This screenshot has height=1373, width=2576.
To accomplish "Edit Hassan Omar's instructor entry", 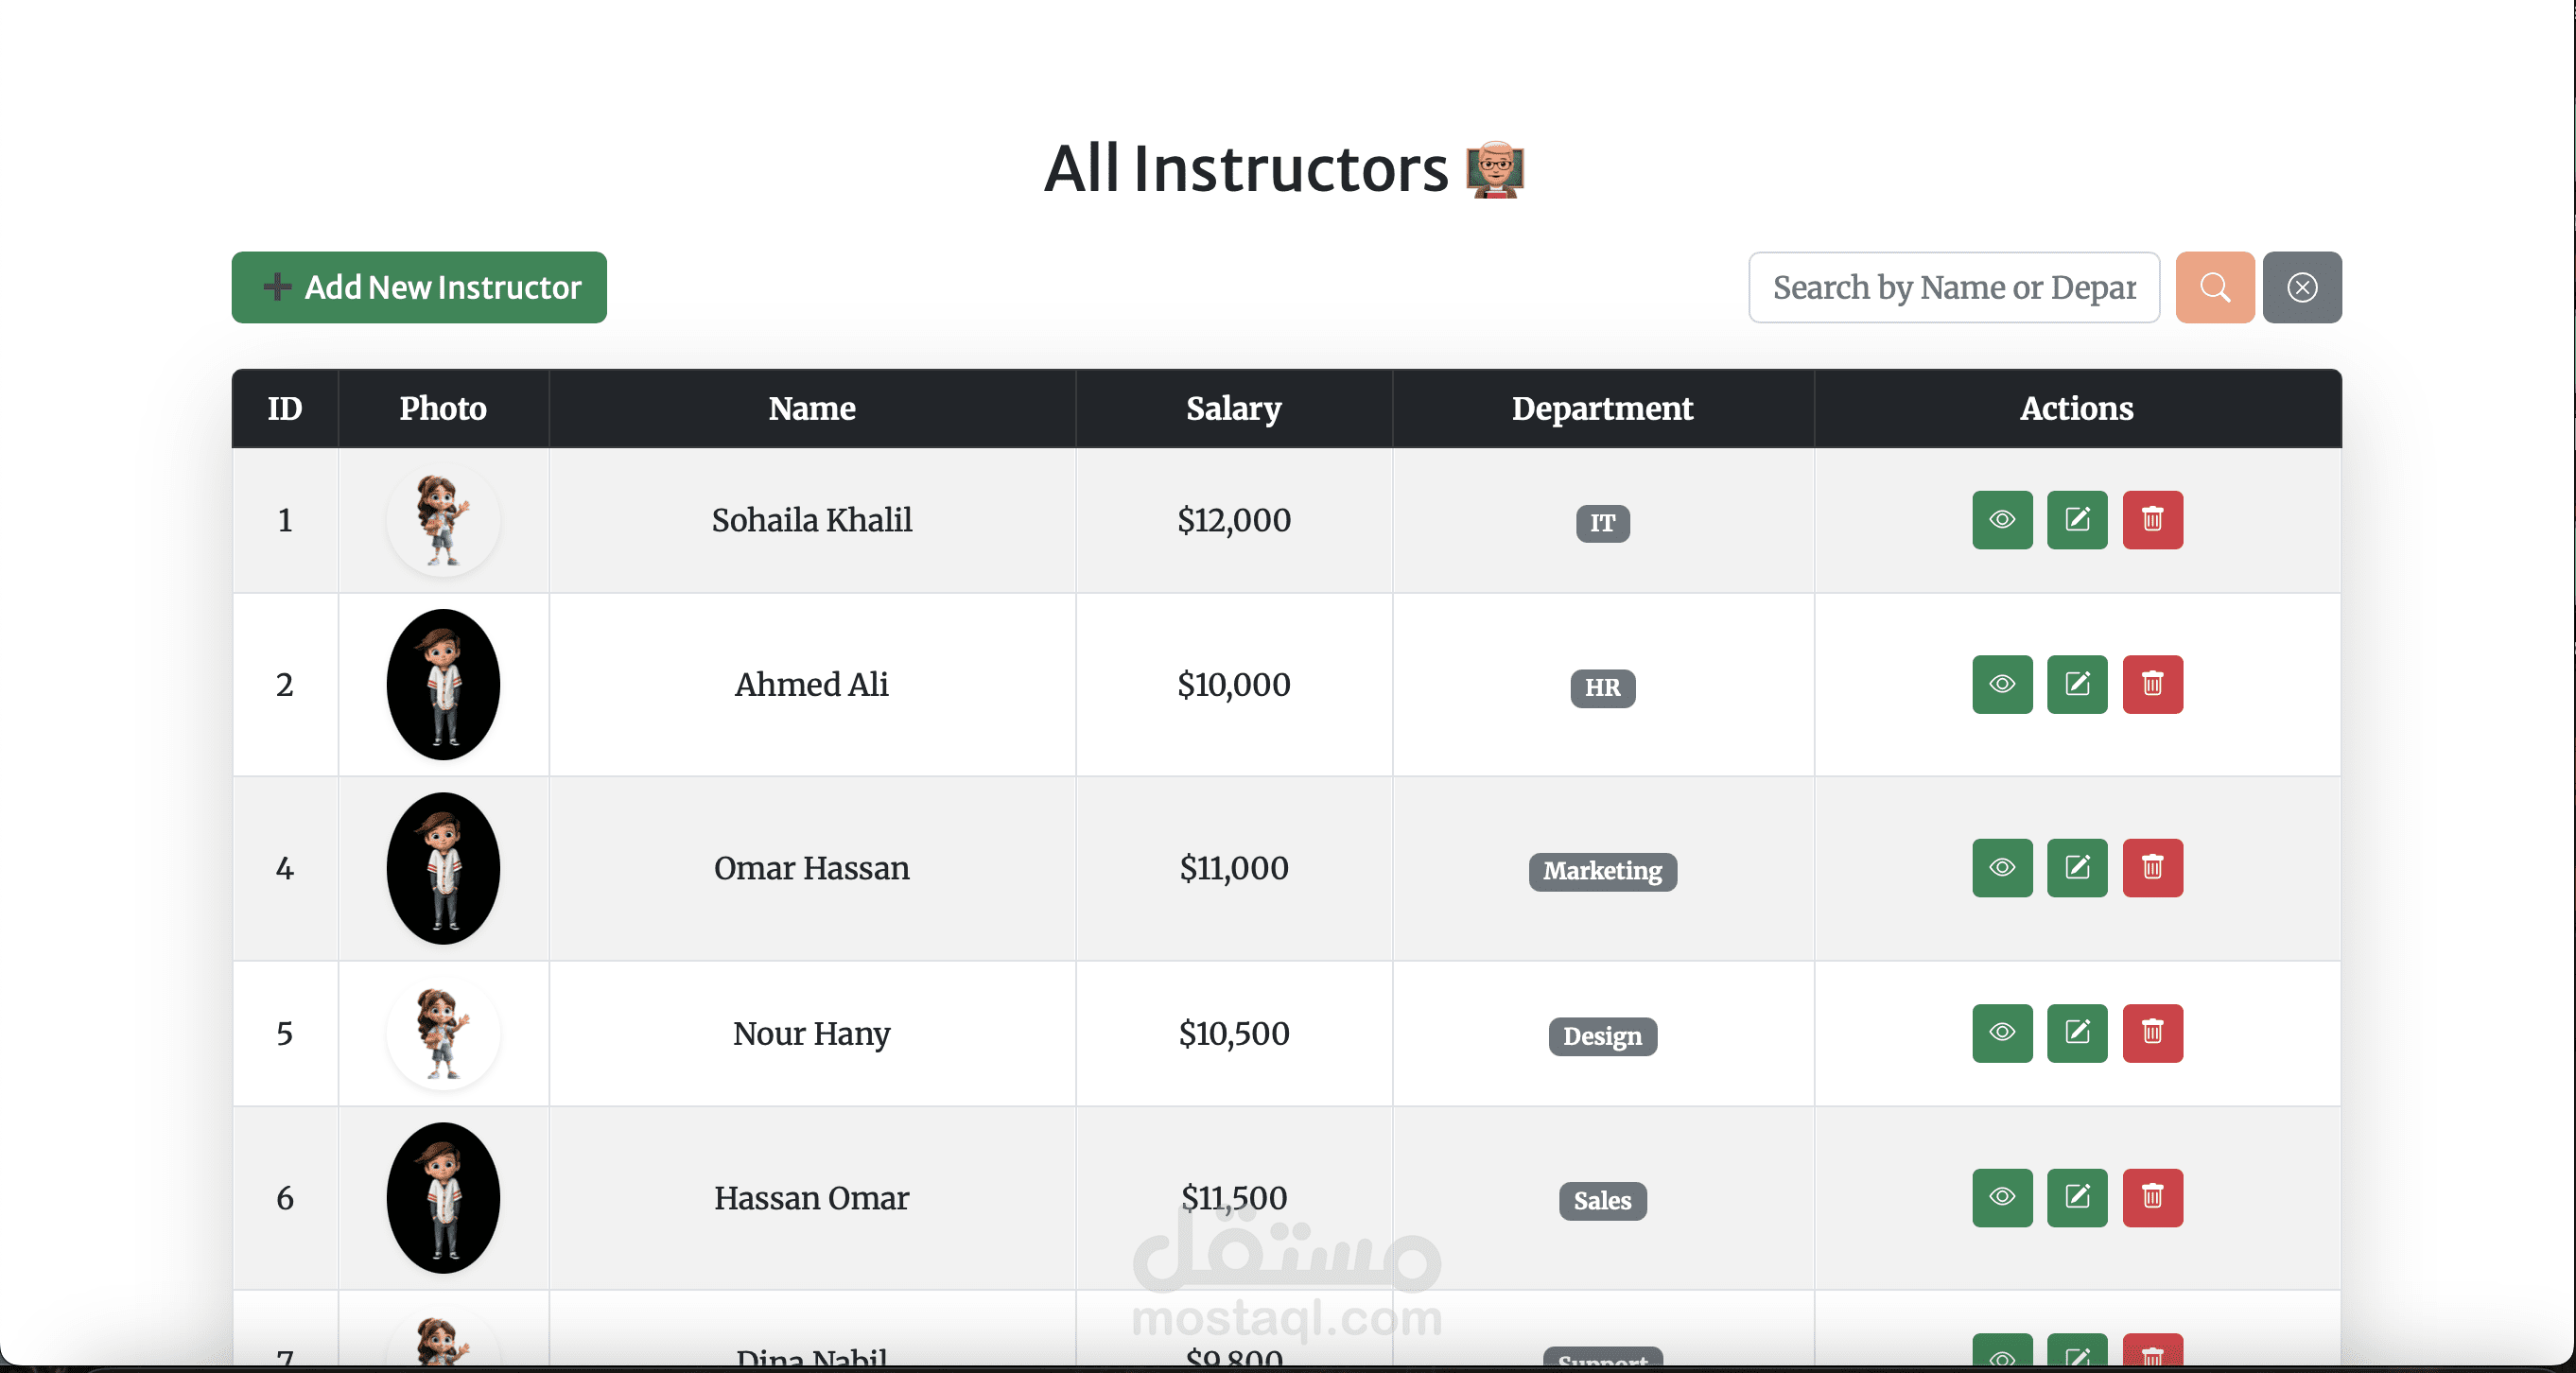I will pos(2076,1197).
